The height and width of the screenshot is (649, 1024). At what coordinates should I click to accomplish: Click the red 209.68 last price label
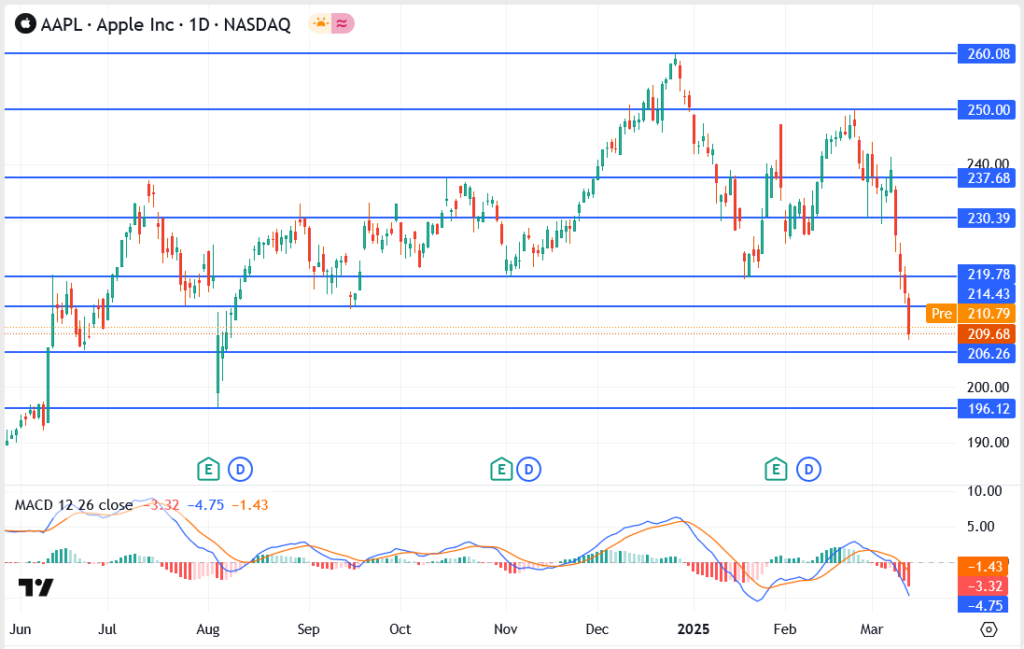click(x=985, y=333)
